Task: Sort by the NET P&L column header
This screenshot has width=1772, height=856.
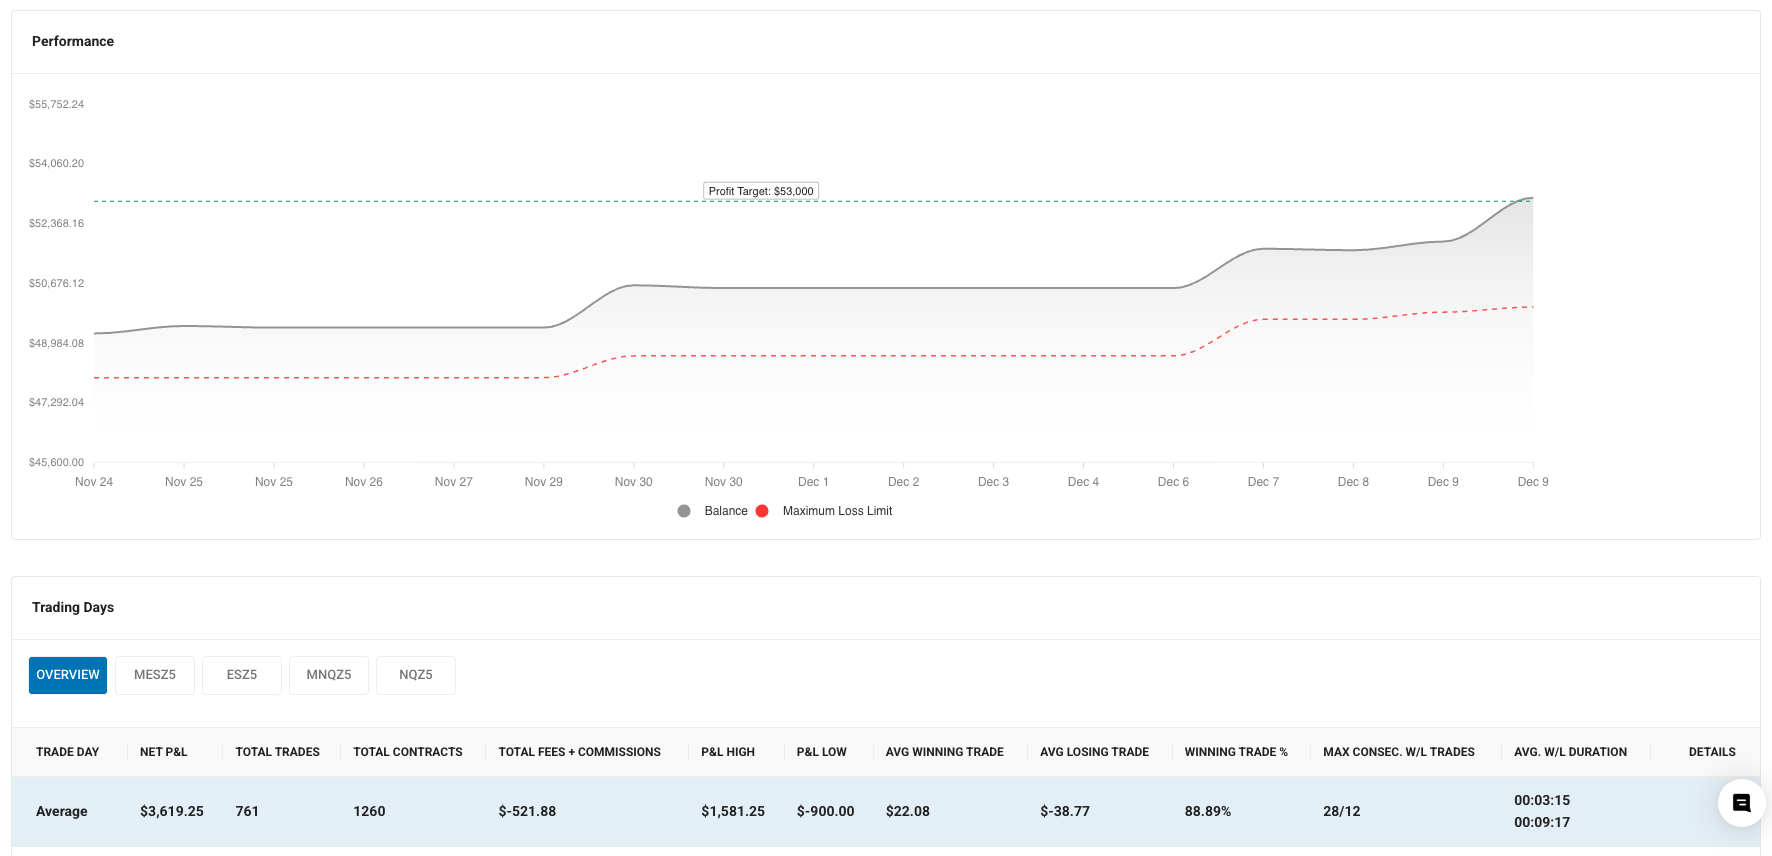Action: tap(164, 752)
